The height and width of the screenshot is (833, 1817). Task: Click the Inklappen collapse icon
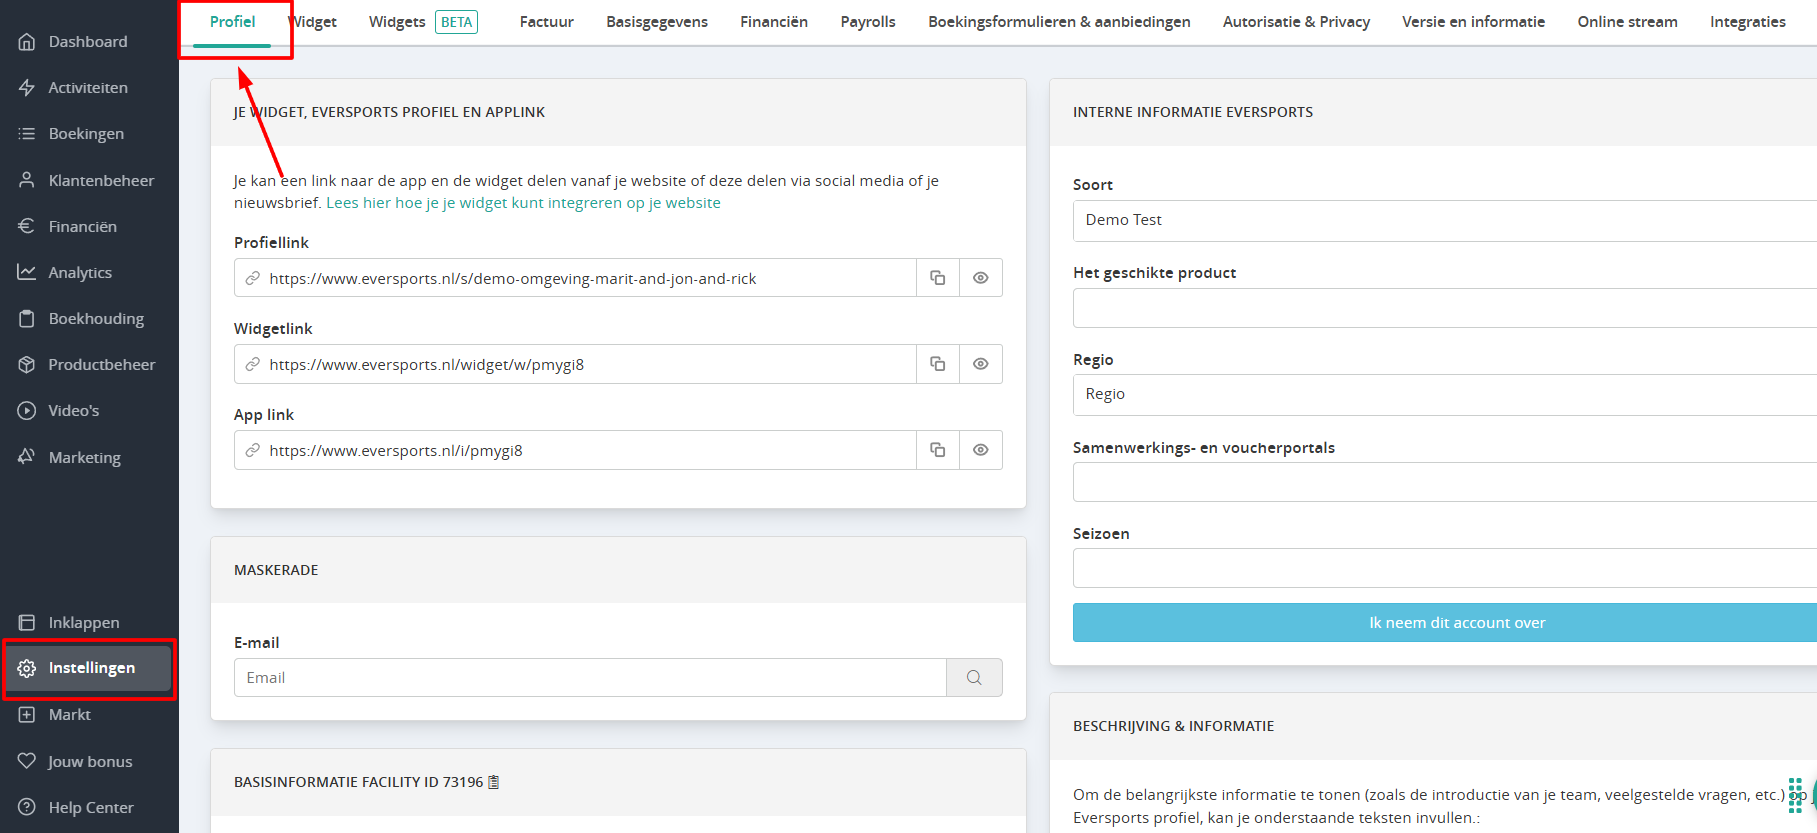(x=27, y=622)
